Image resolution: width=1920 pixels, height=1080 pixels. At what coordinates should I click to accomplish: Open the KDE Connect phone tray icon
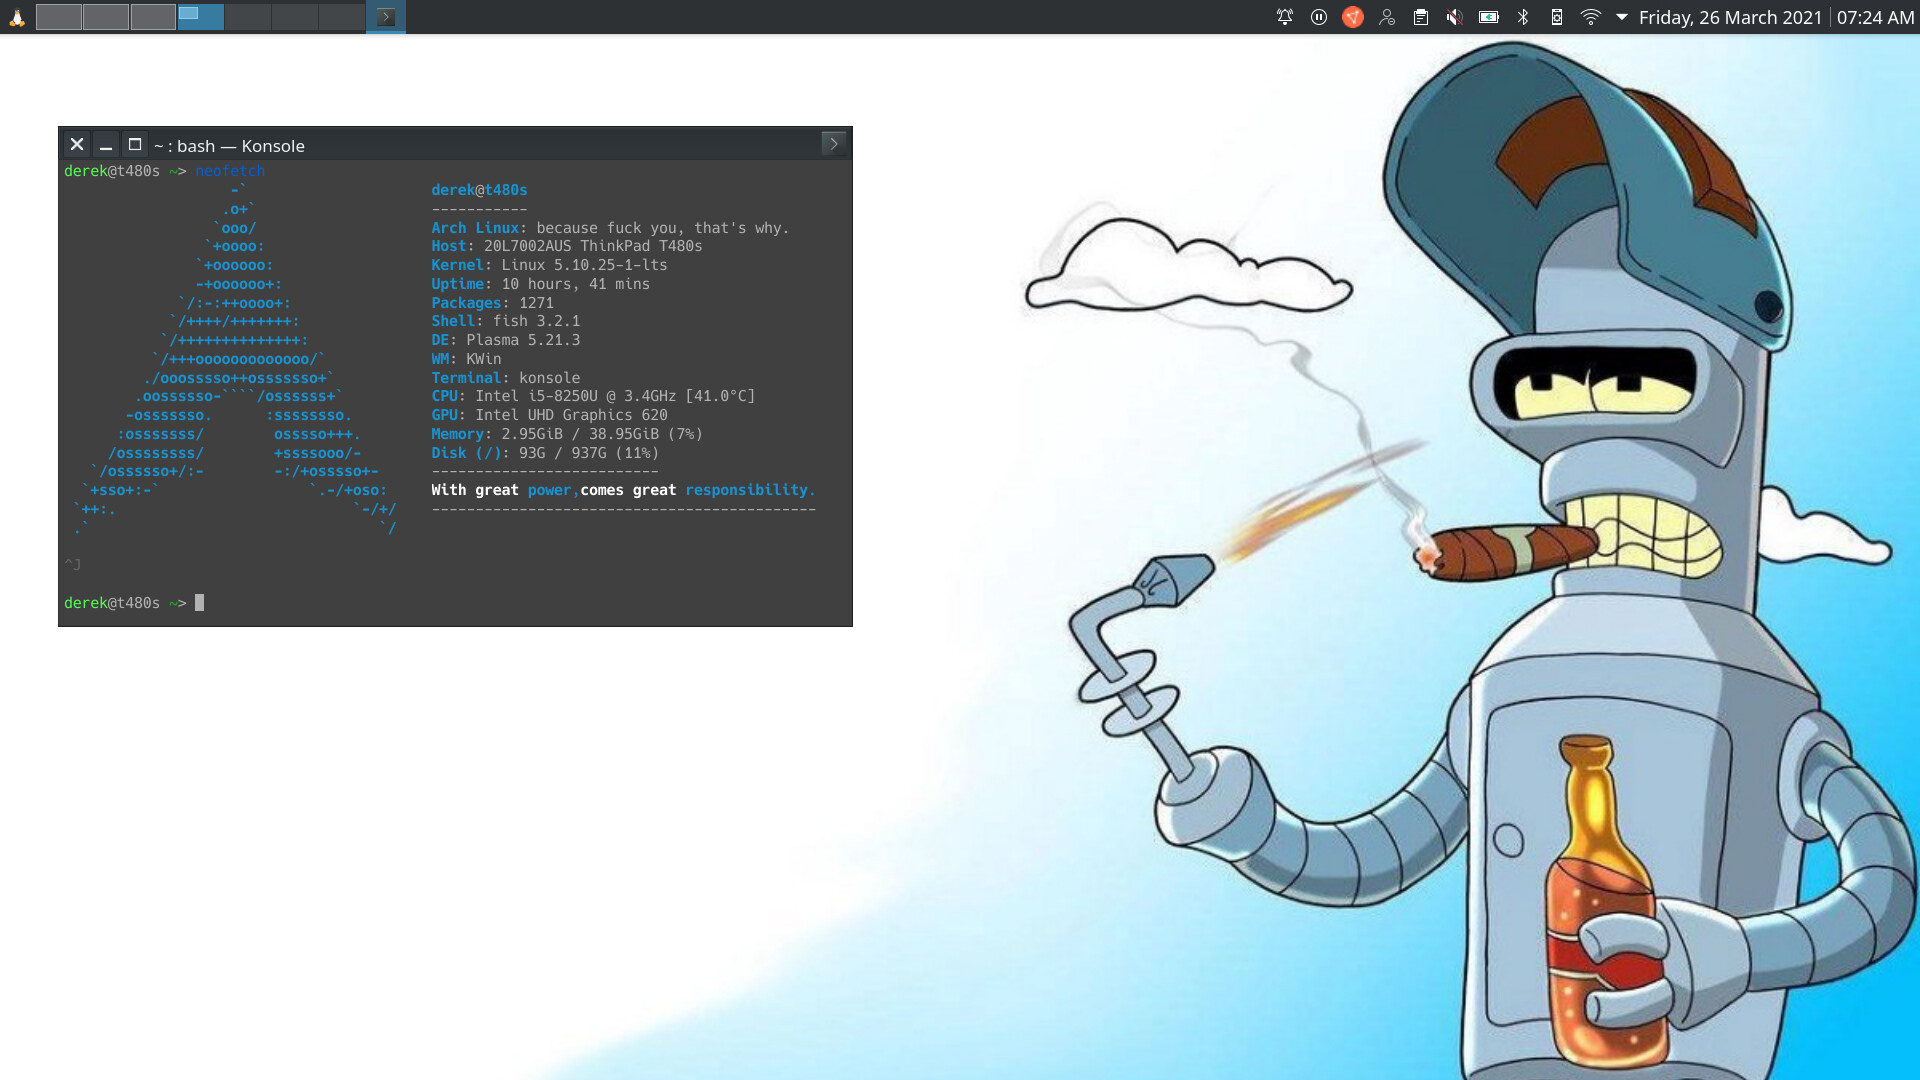coord(1557,17)
